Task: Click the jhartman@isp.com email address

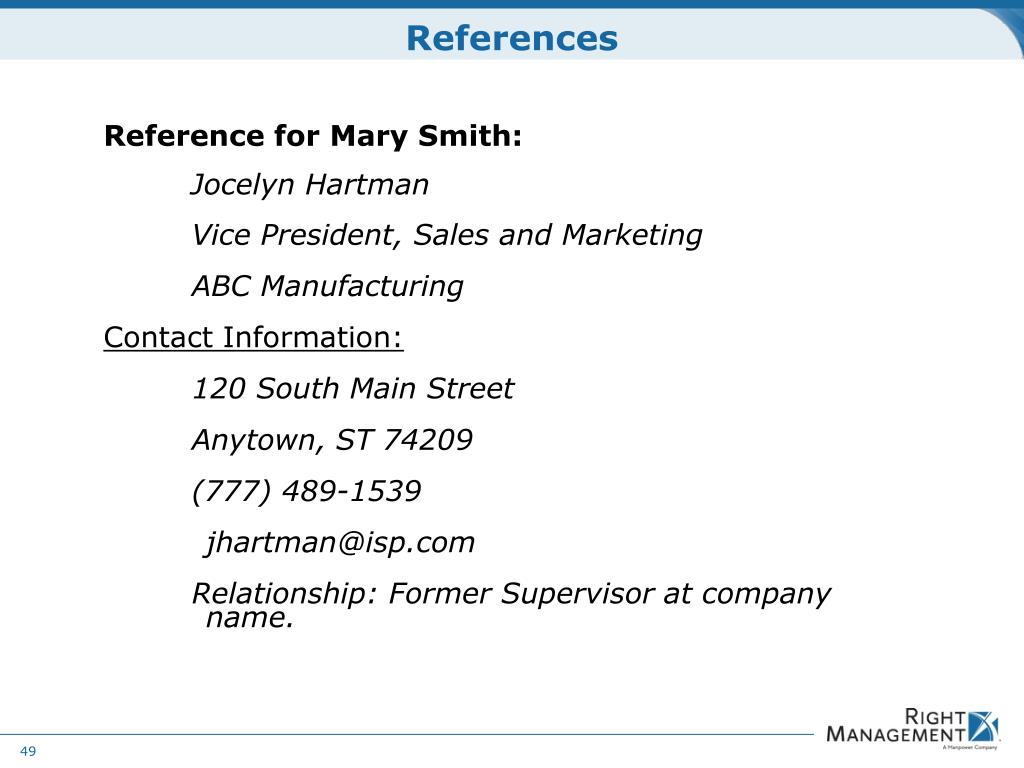Action: [x=340, y=543]
